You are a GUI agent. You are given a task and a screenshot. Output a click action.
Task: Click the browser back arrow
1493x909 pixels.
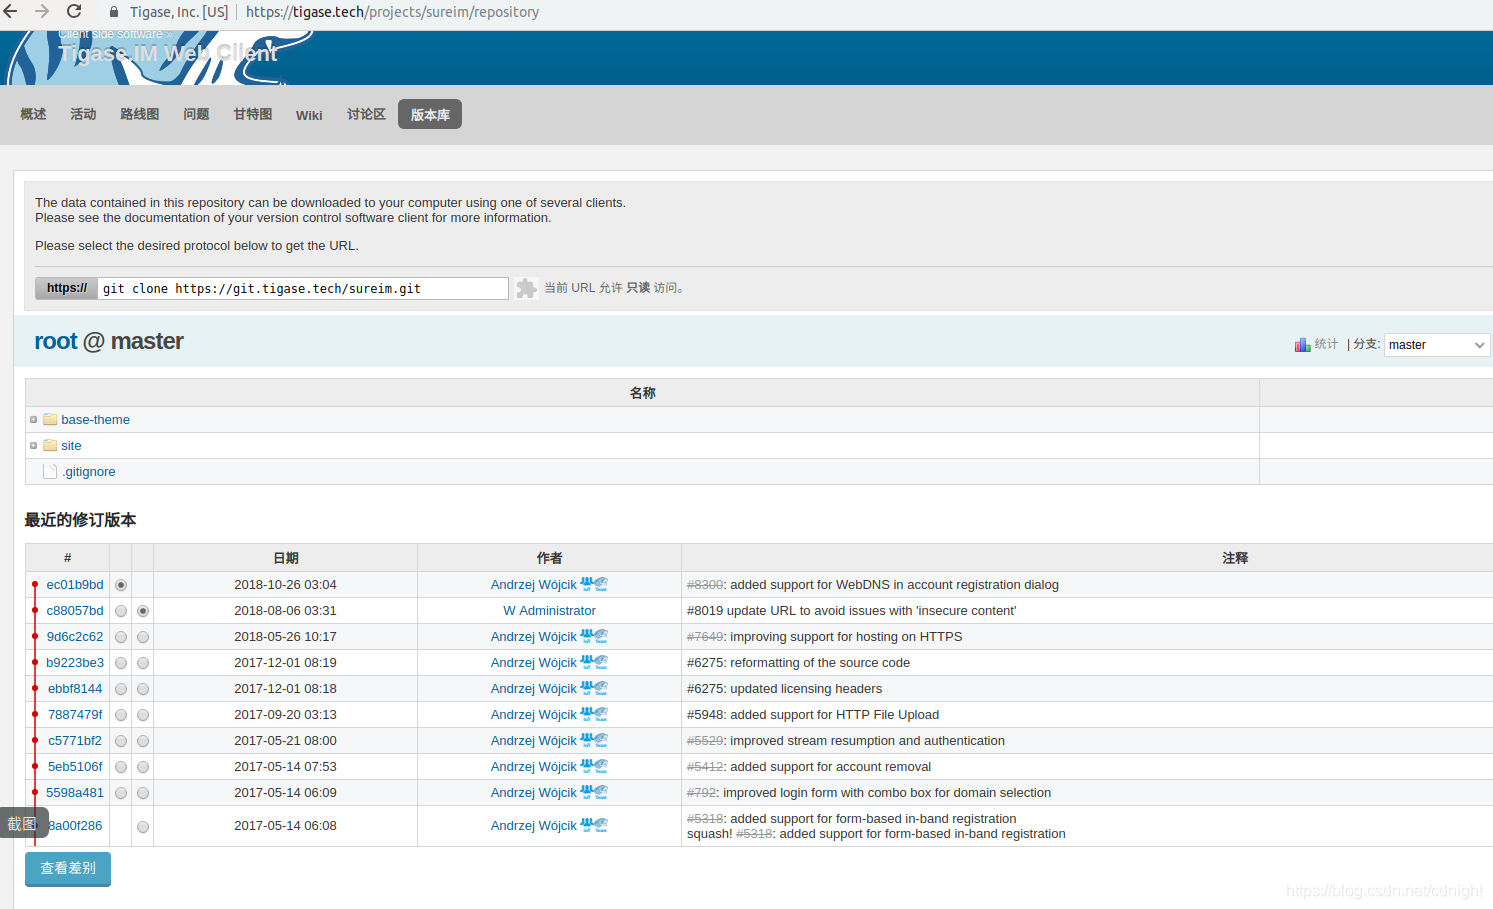[x=10, y=11]
